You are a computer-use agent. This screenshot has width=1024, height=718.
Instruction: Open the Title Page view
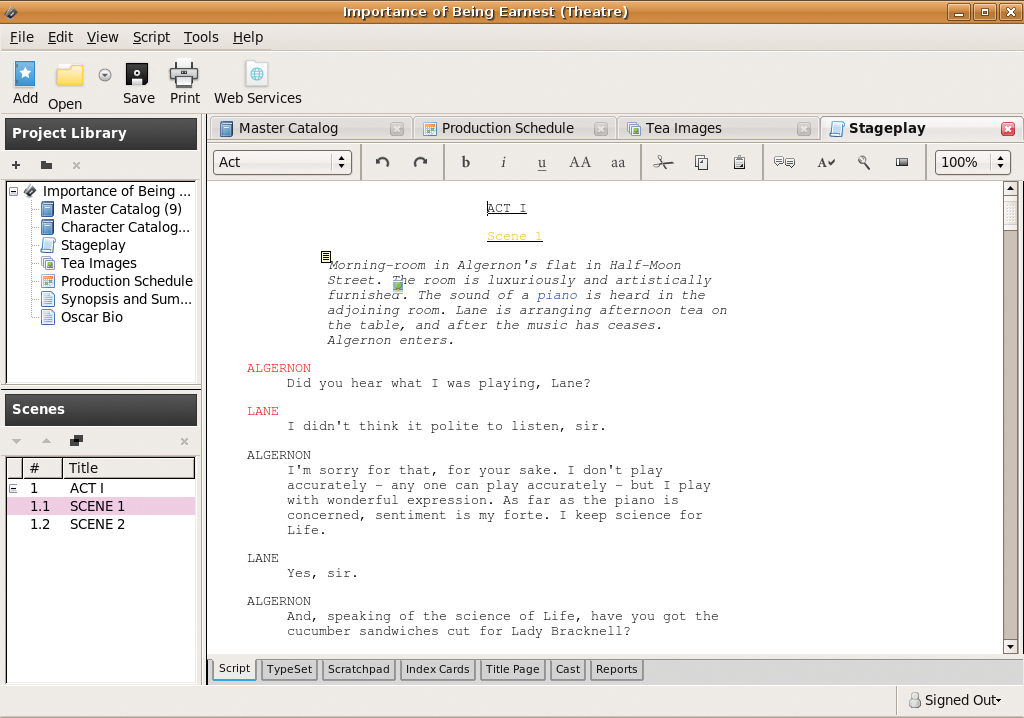click(513, 669)
